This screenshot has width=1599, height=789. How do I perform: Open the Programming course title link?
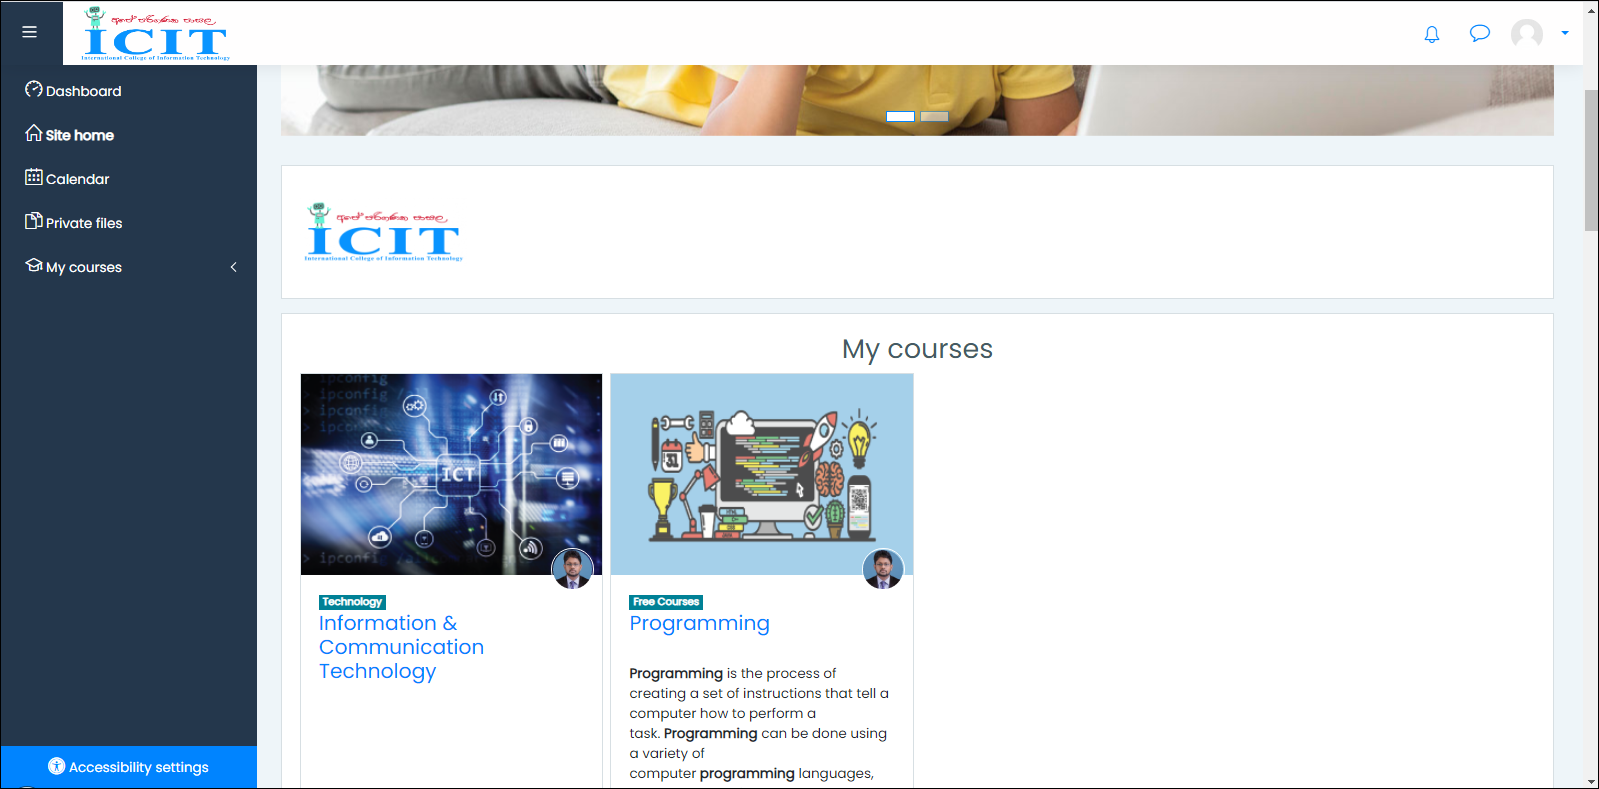click(x=699, y=623)
